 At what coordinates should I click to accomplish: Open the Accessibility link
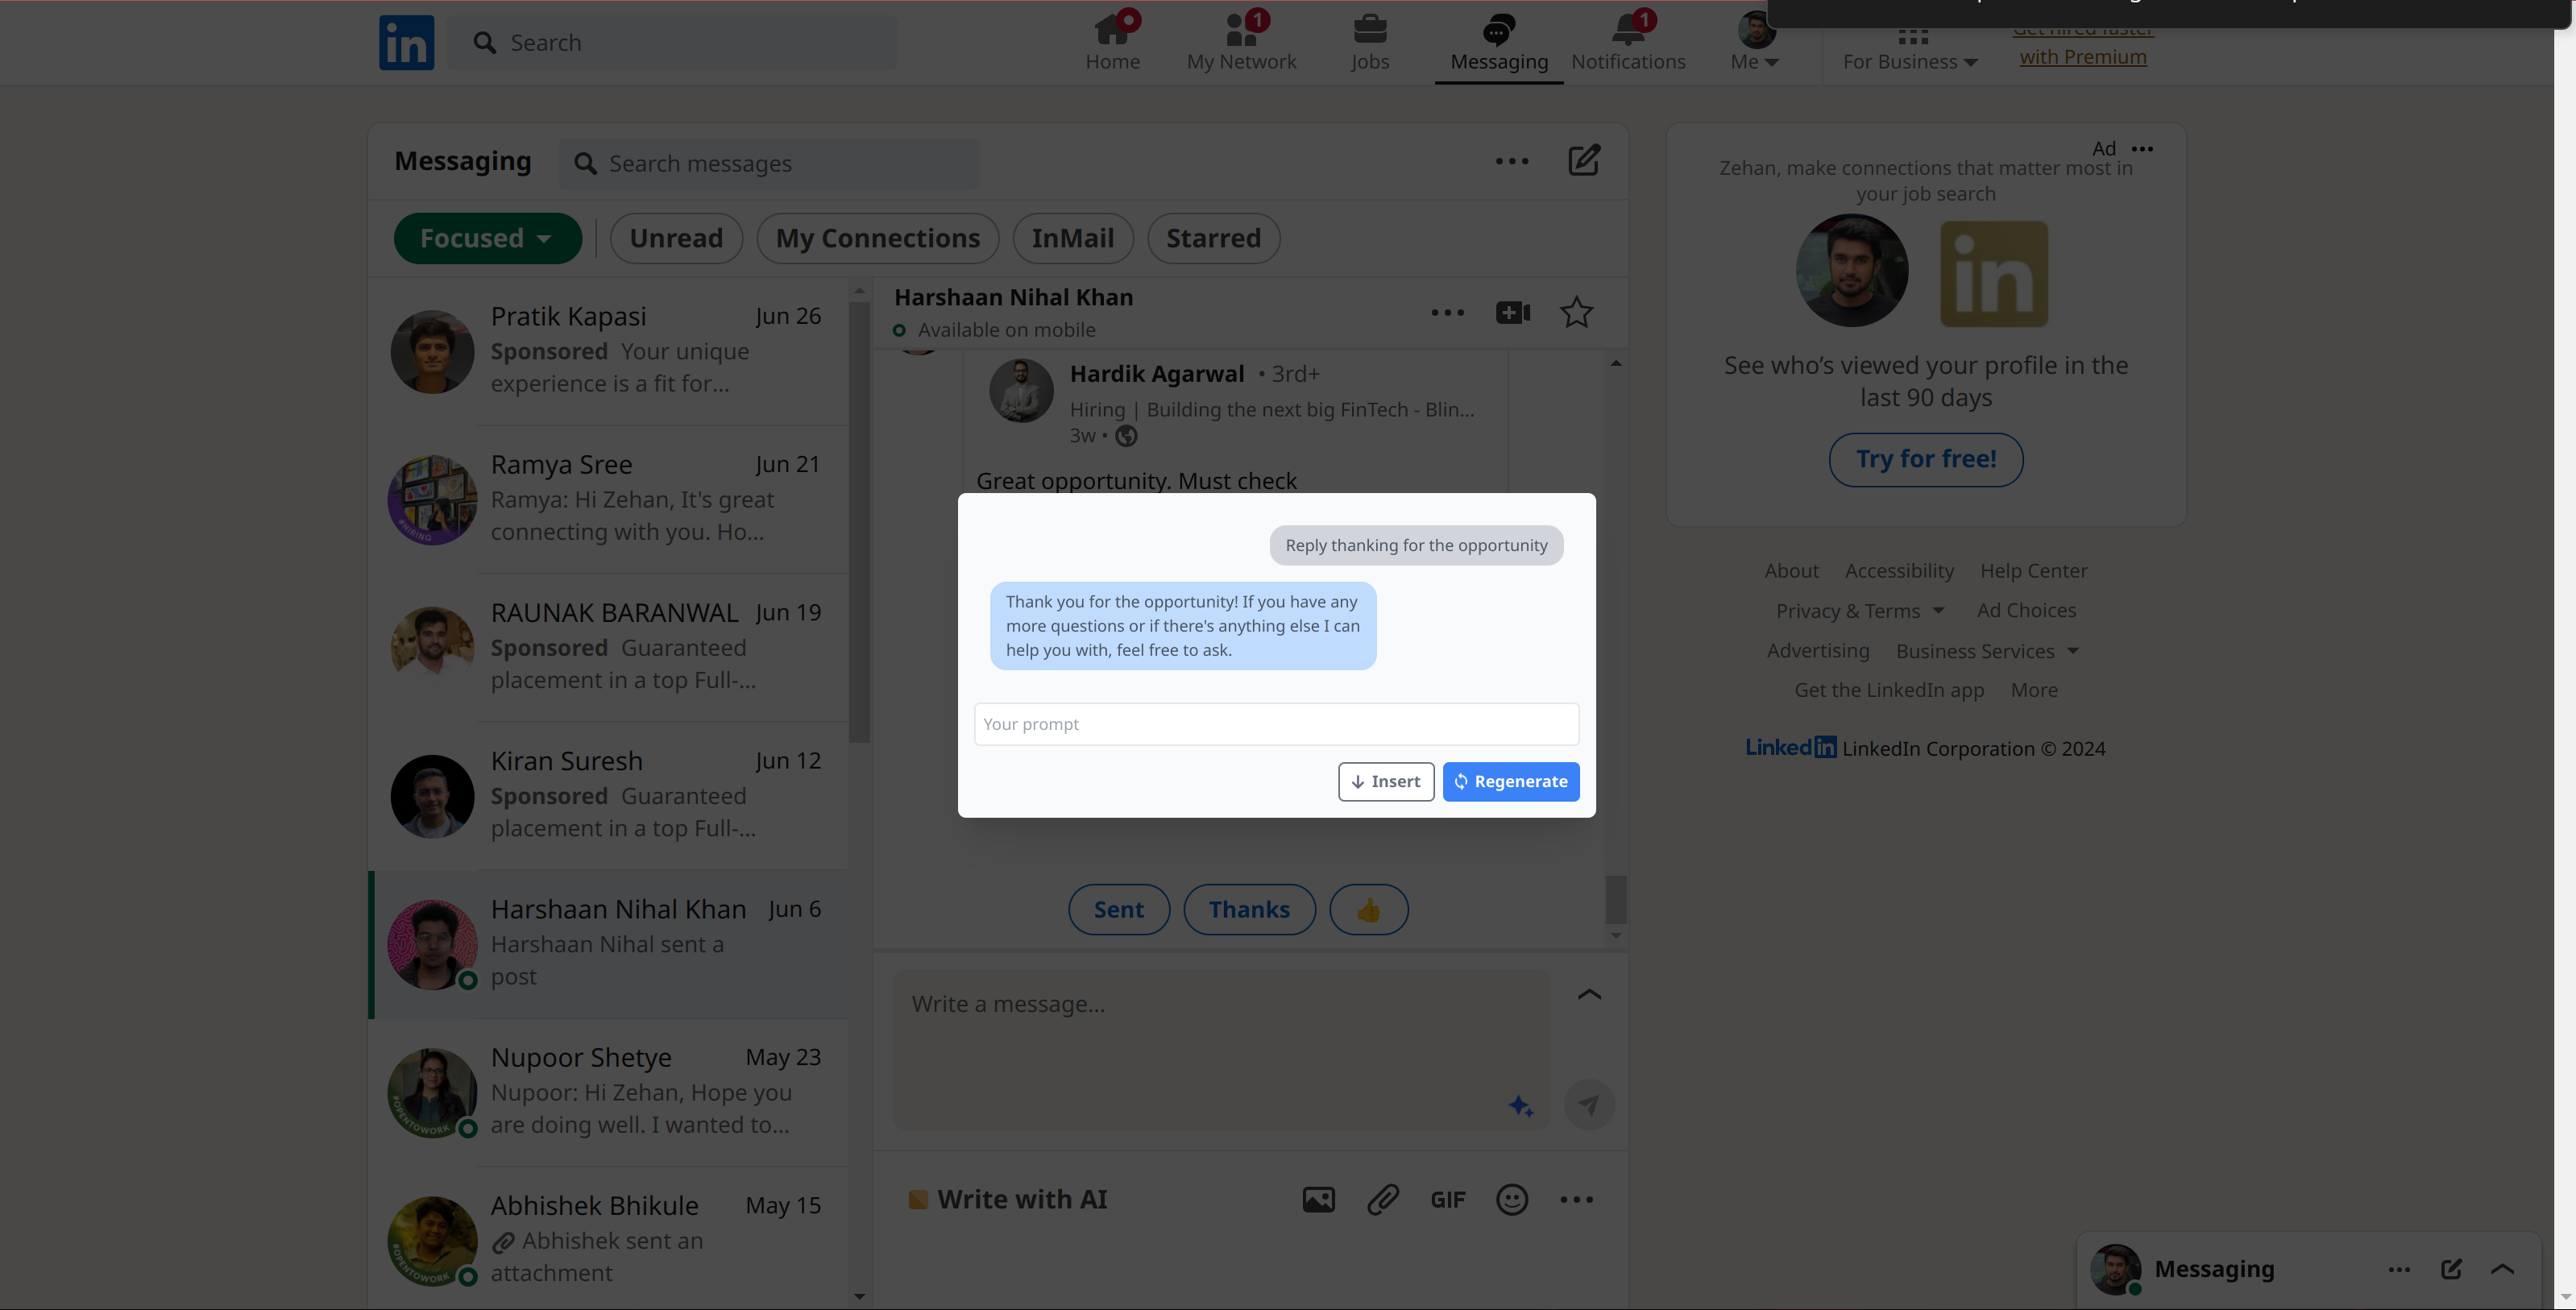click(1899, 570)
